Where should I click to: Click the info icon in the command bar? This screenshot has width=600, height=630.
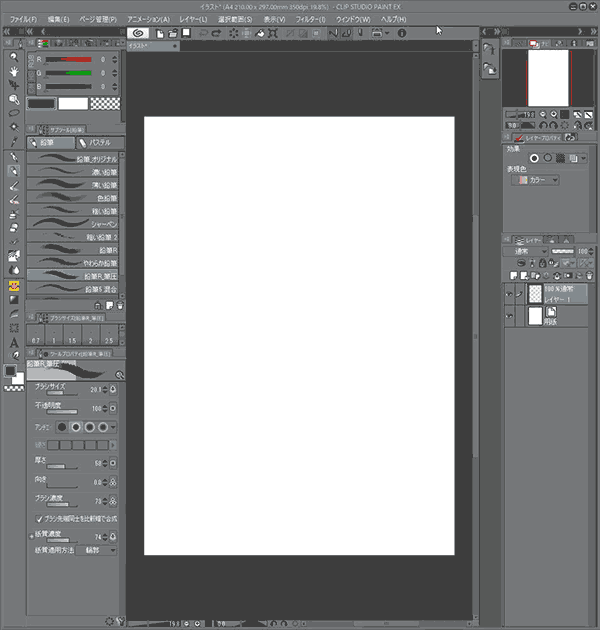tap(401, 33)
